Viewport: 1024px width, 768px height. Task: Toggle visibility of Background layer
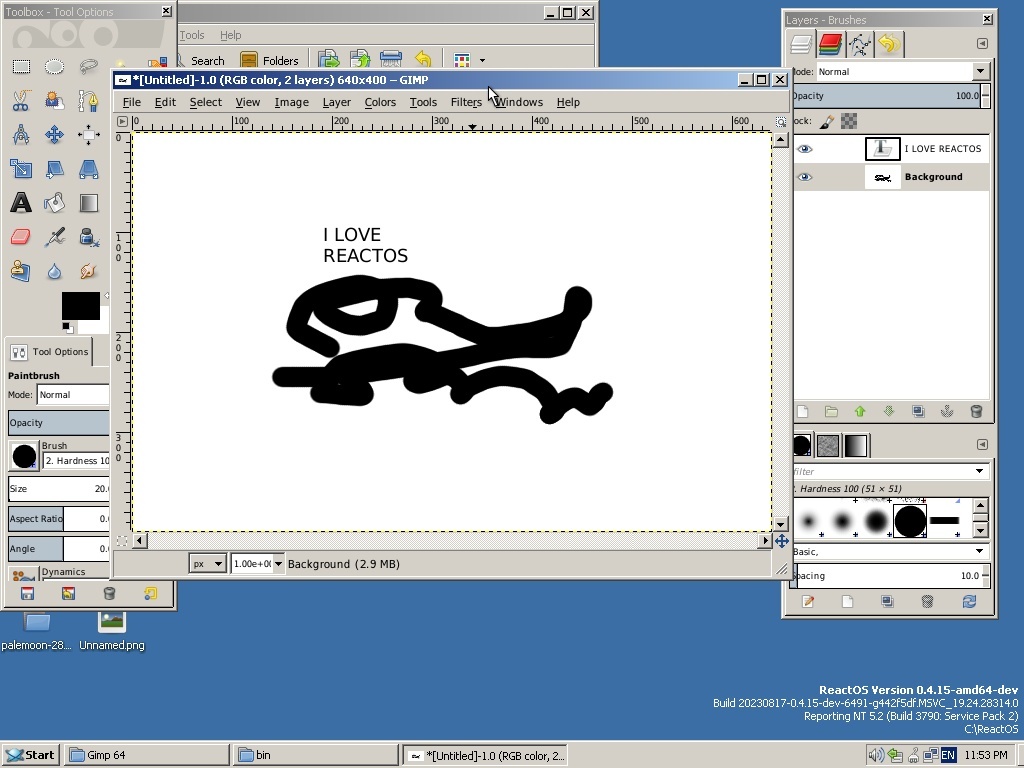click(805, 177)
